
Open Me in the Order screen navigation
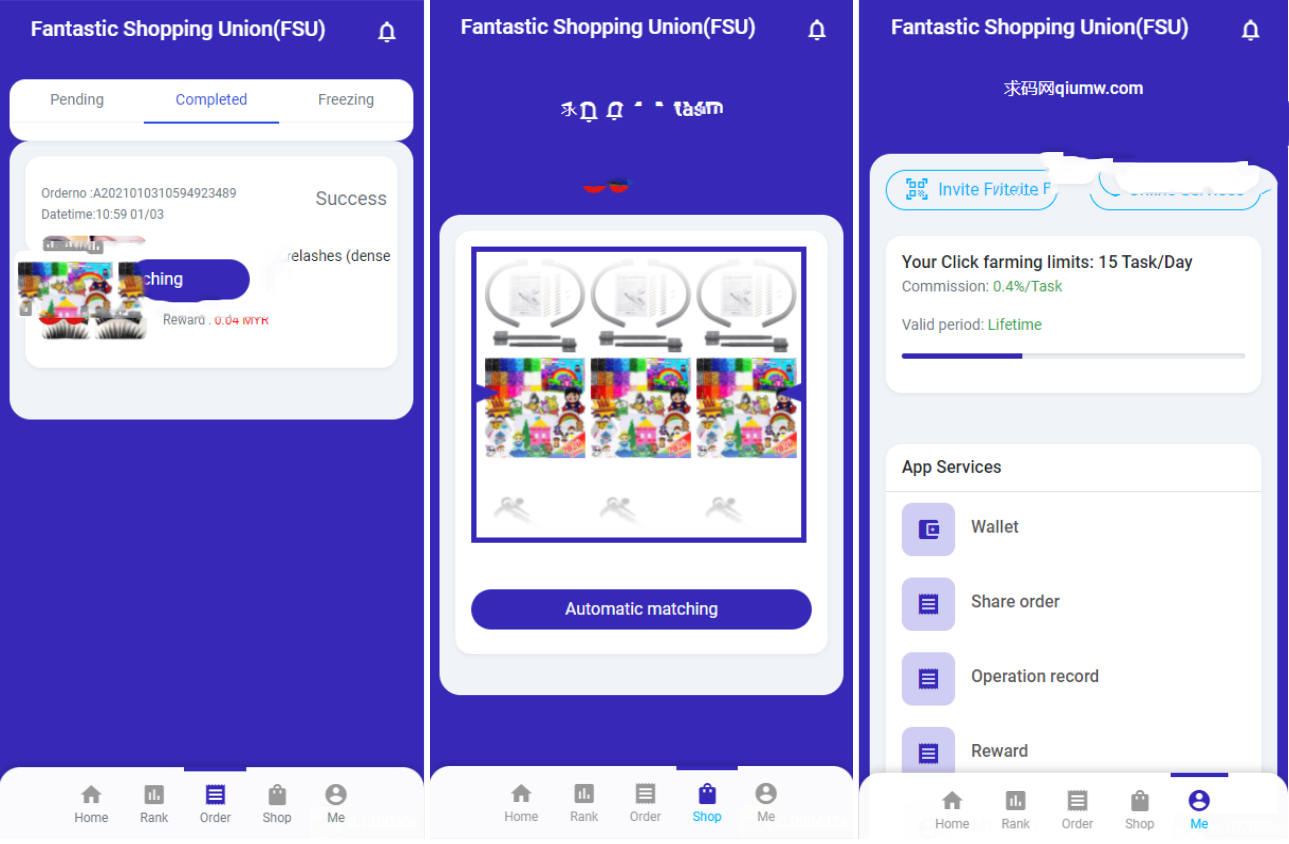click(336, 804)
